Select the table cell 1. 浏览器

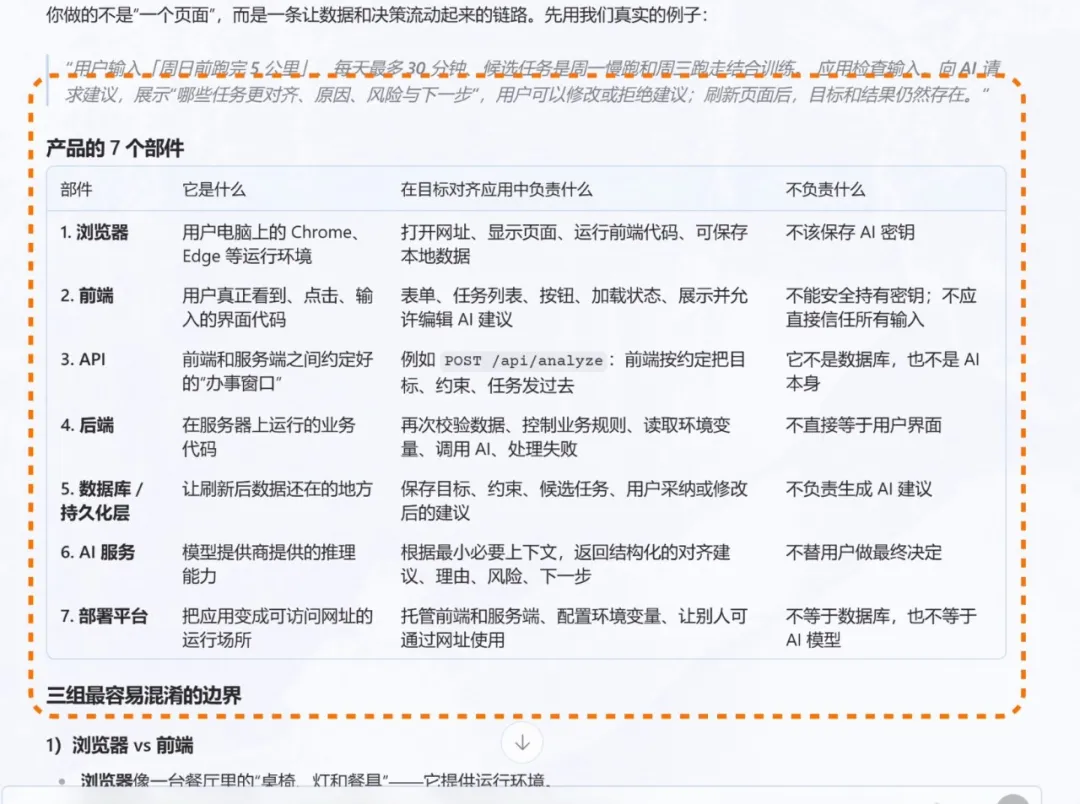[x=94, y=232]
